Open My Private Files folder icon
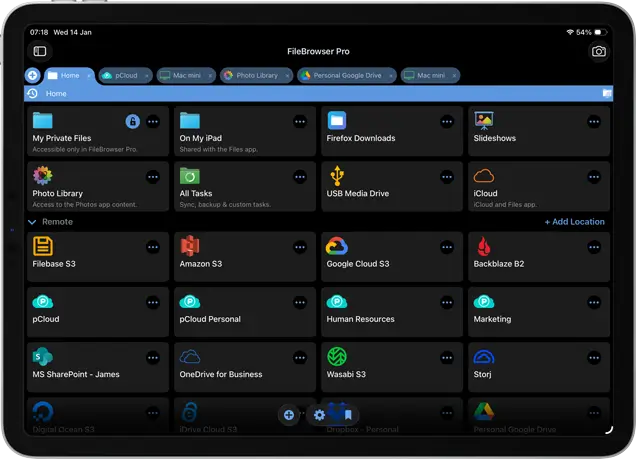This screenshot has height=459, width=636. (43, 120)
